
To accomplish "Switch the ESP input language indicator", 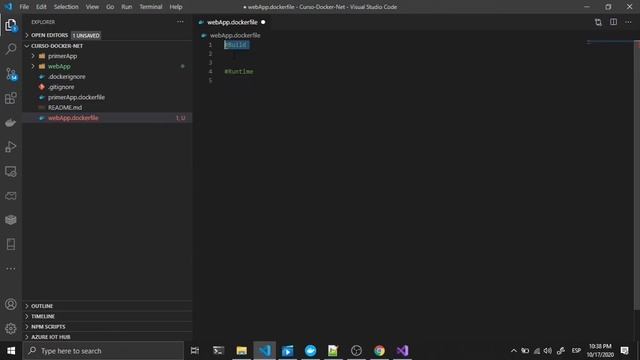I will coord(576,351).
